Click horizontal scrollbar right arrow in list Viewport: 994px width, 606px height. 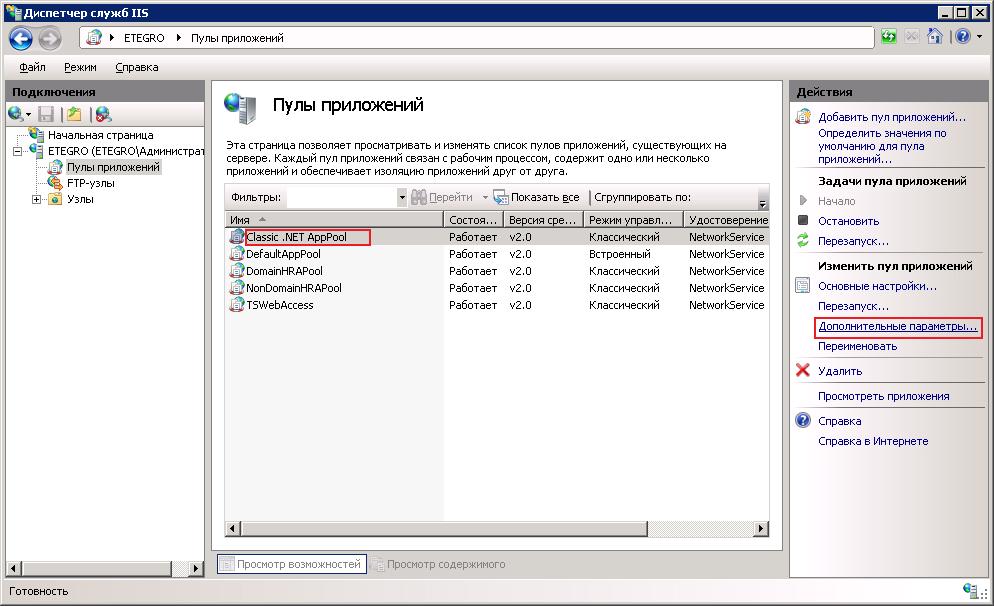(761, 528)
